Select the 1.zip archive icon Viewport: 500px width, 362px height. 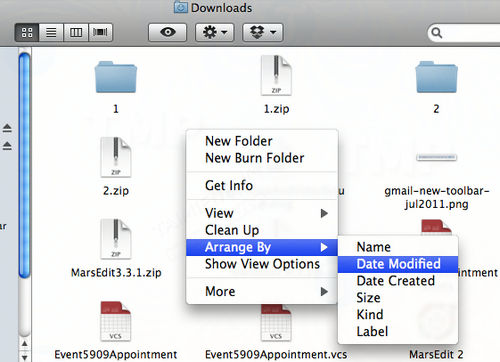(x=276, y=75)
